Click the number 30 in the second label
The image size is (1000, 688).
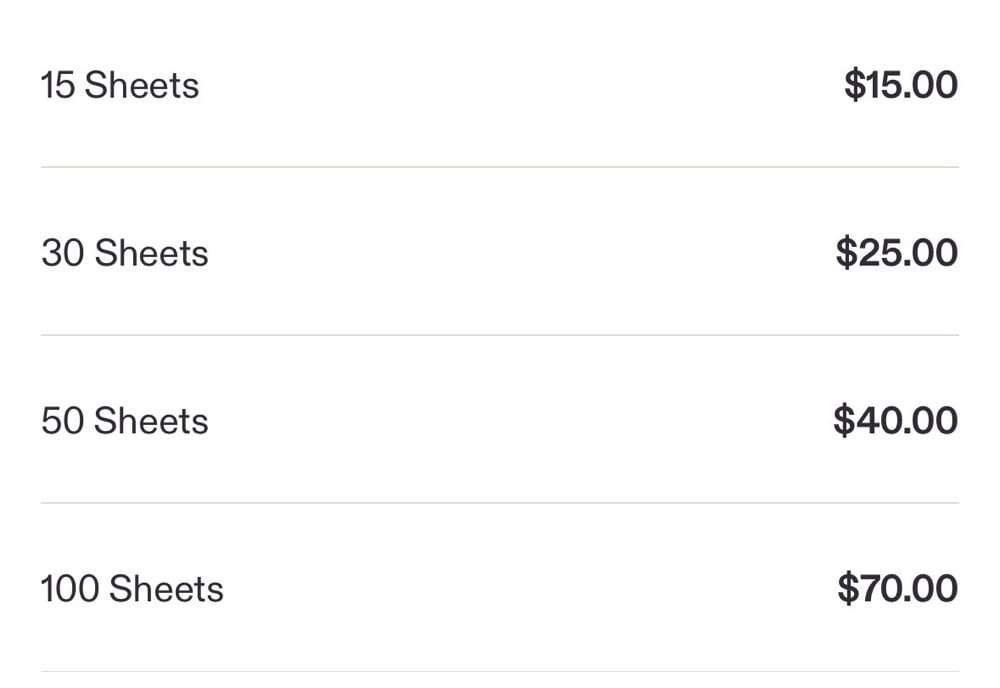[x=62, y=254]
